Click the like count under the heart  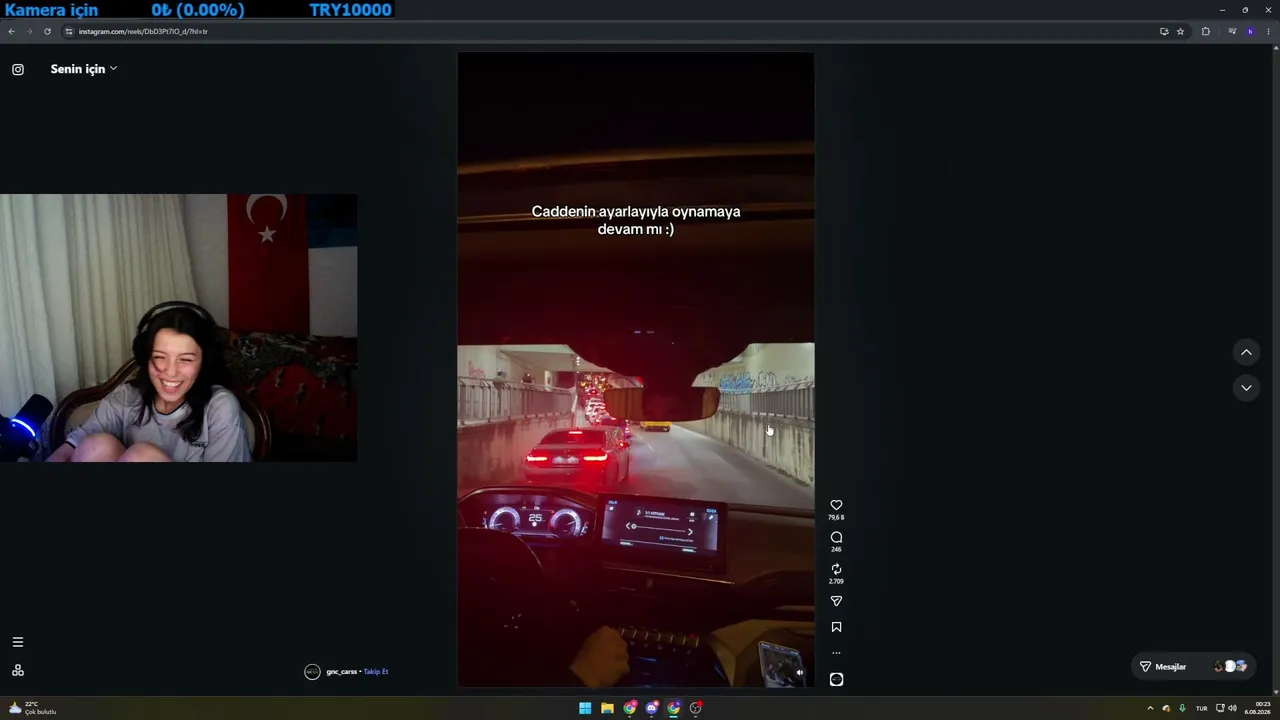coord(836,518)
